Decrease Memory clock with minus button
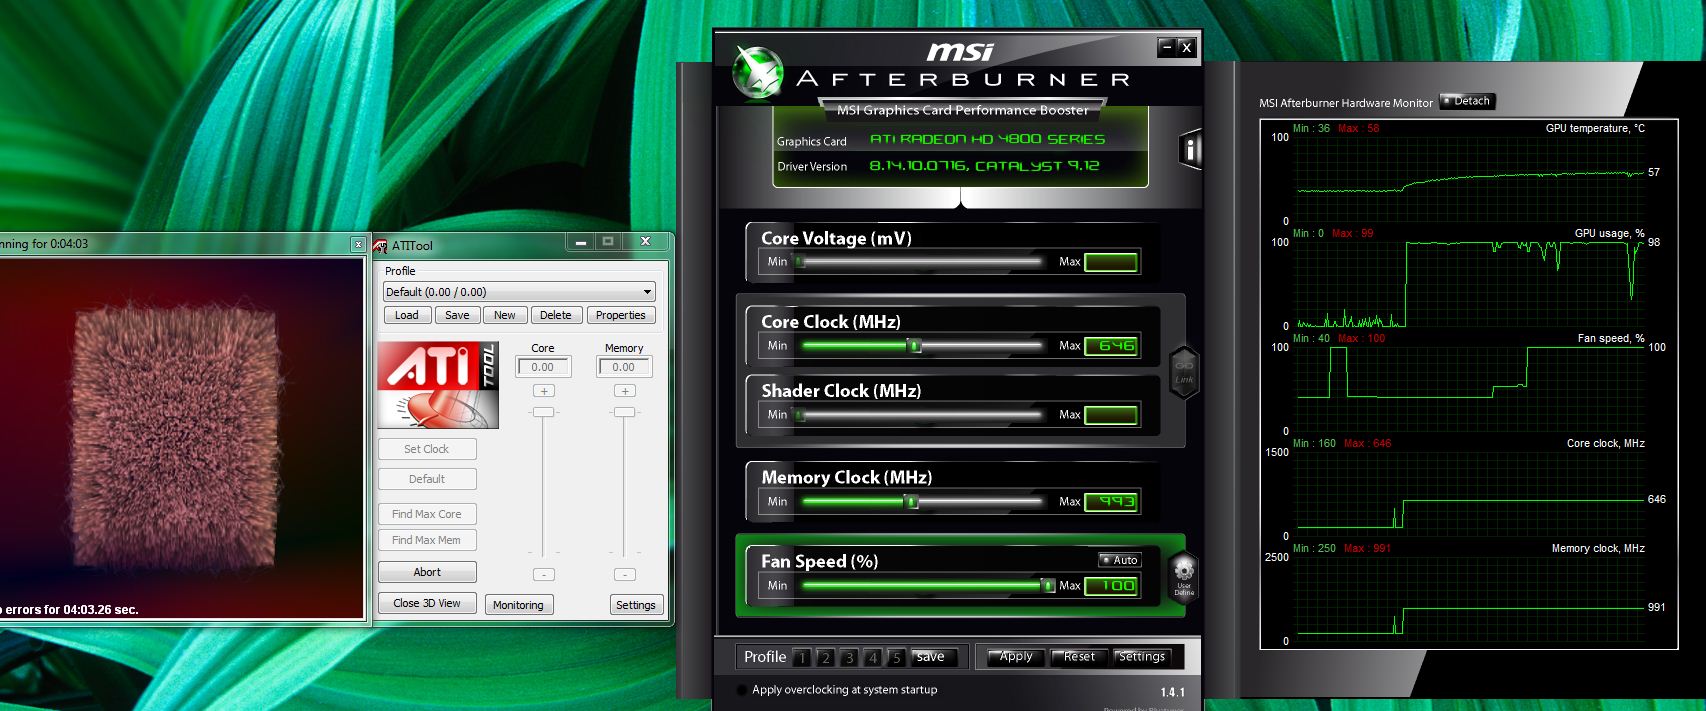This screenshot has height=711, width=1706. pyautogui.click(x=624, y=575)
